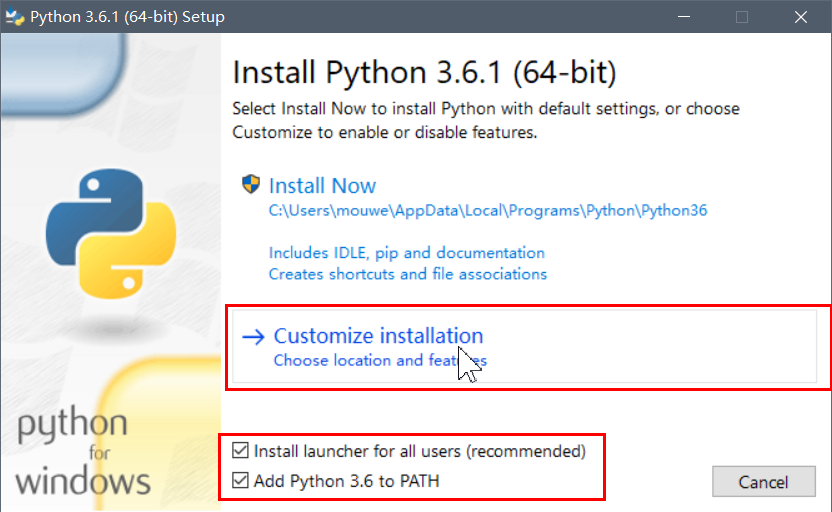Uncheck the Add Python 3.6 to PATH checkbox
The image size is (832, 512).
coord(240,480)
